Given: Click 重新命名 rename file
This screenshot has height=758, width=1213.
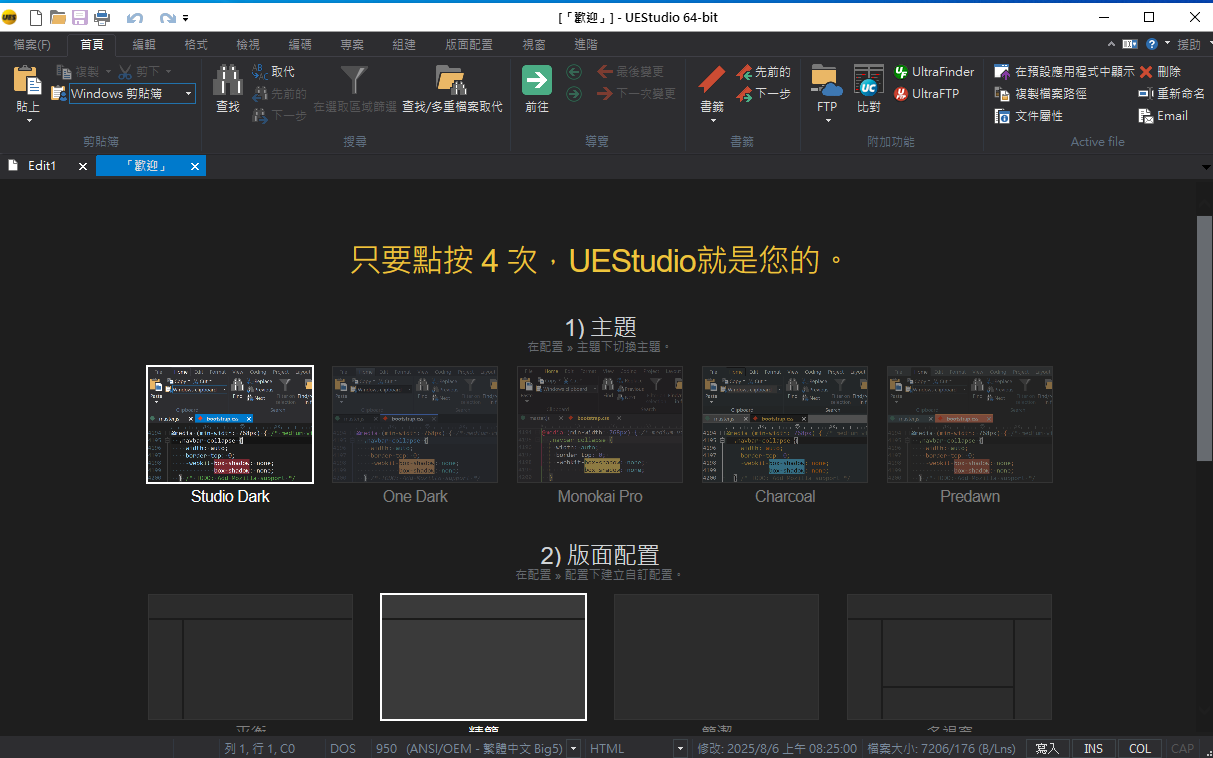Looking at the screenshot, I should coord(1172,94).
